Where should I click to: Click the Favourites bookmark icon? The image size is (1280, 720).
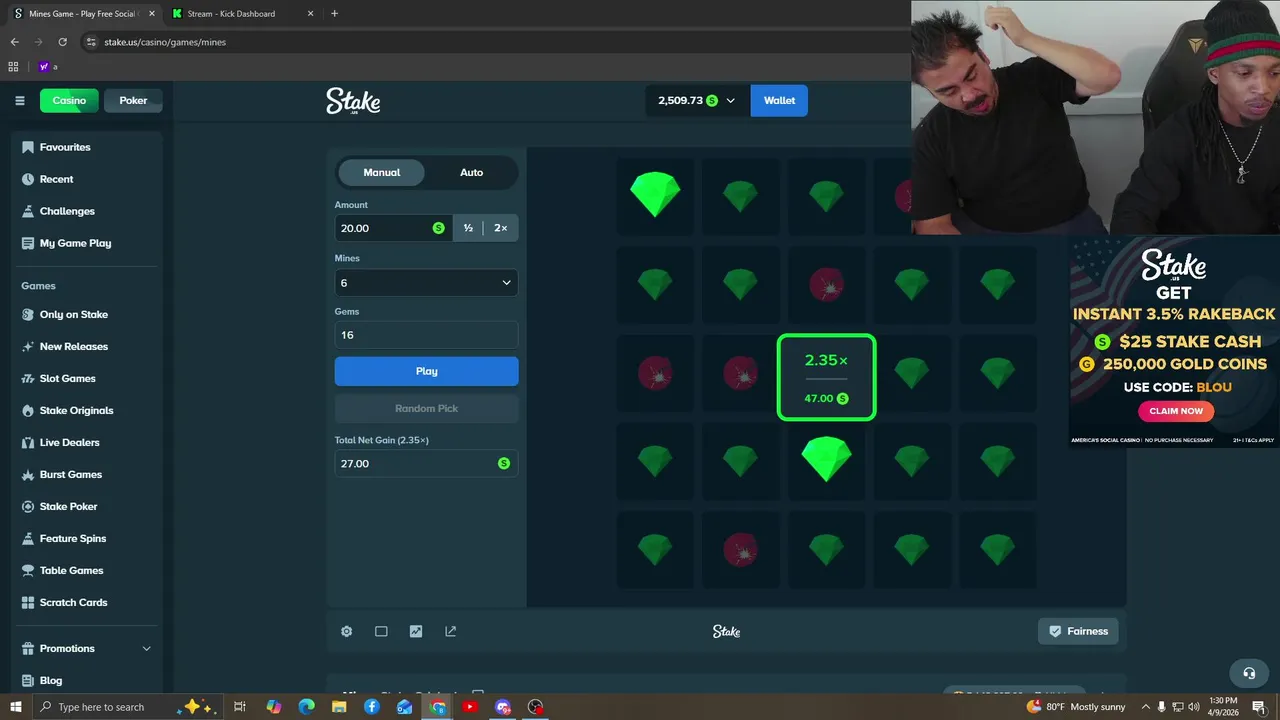pos(28,147)
